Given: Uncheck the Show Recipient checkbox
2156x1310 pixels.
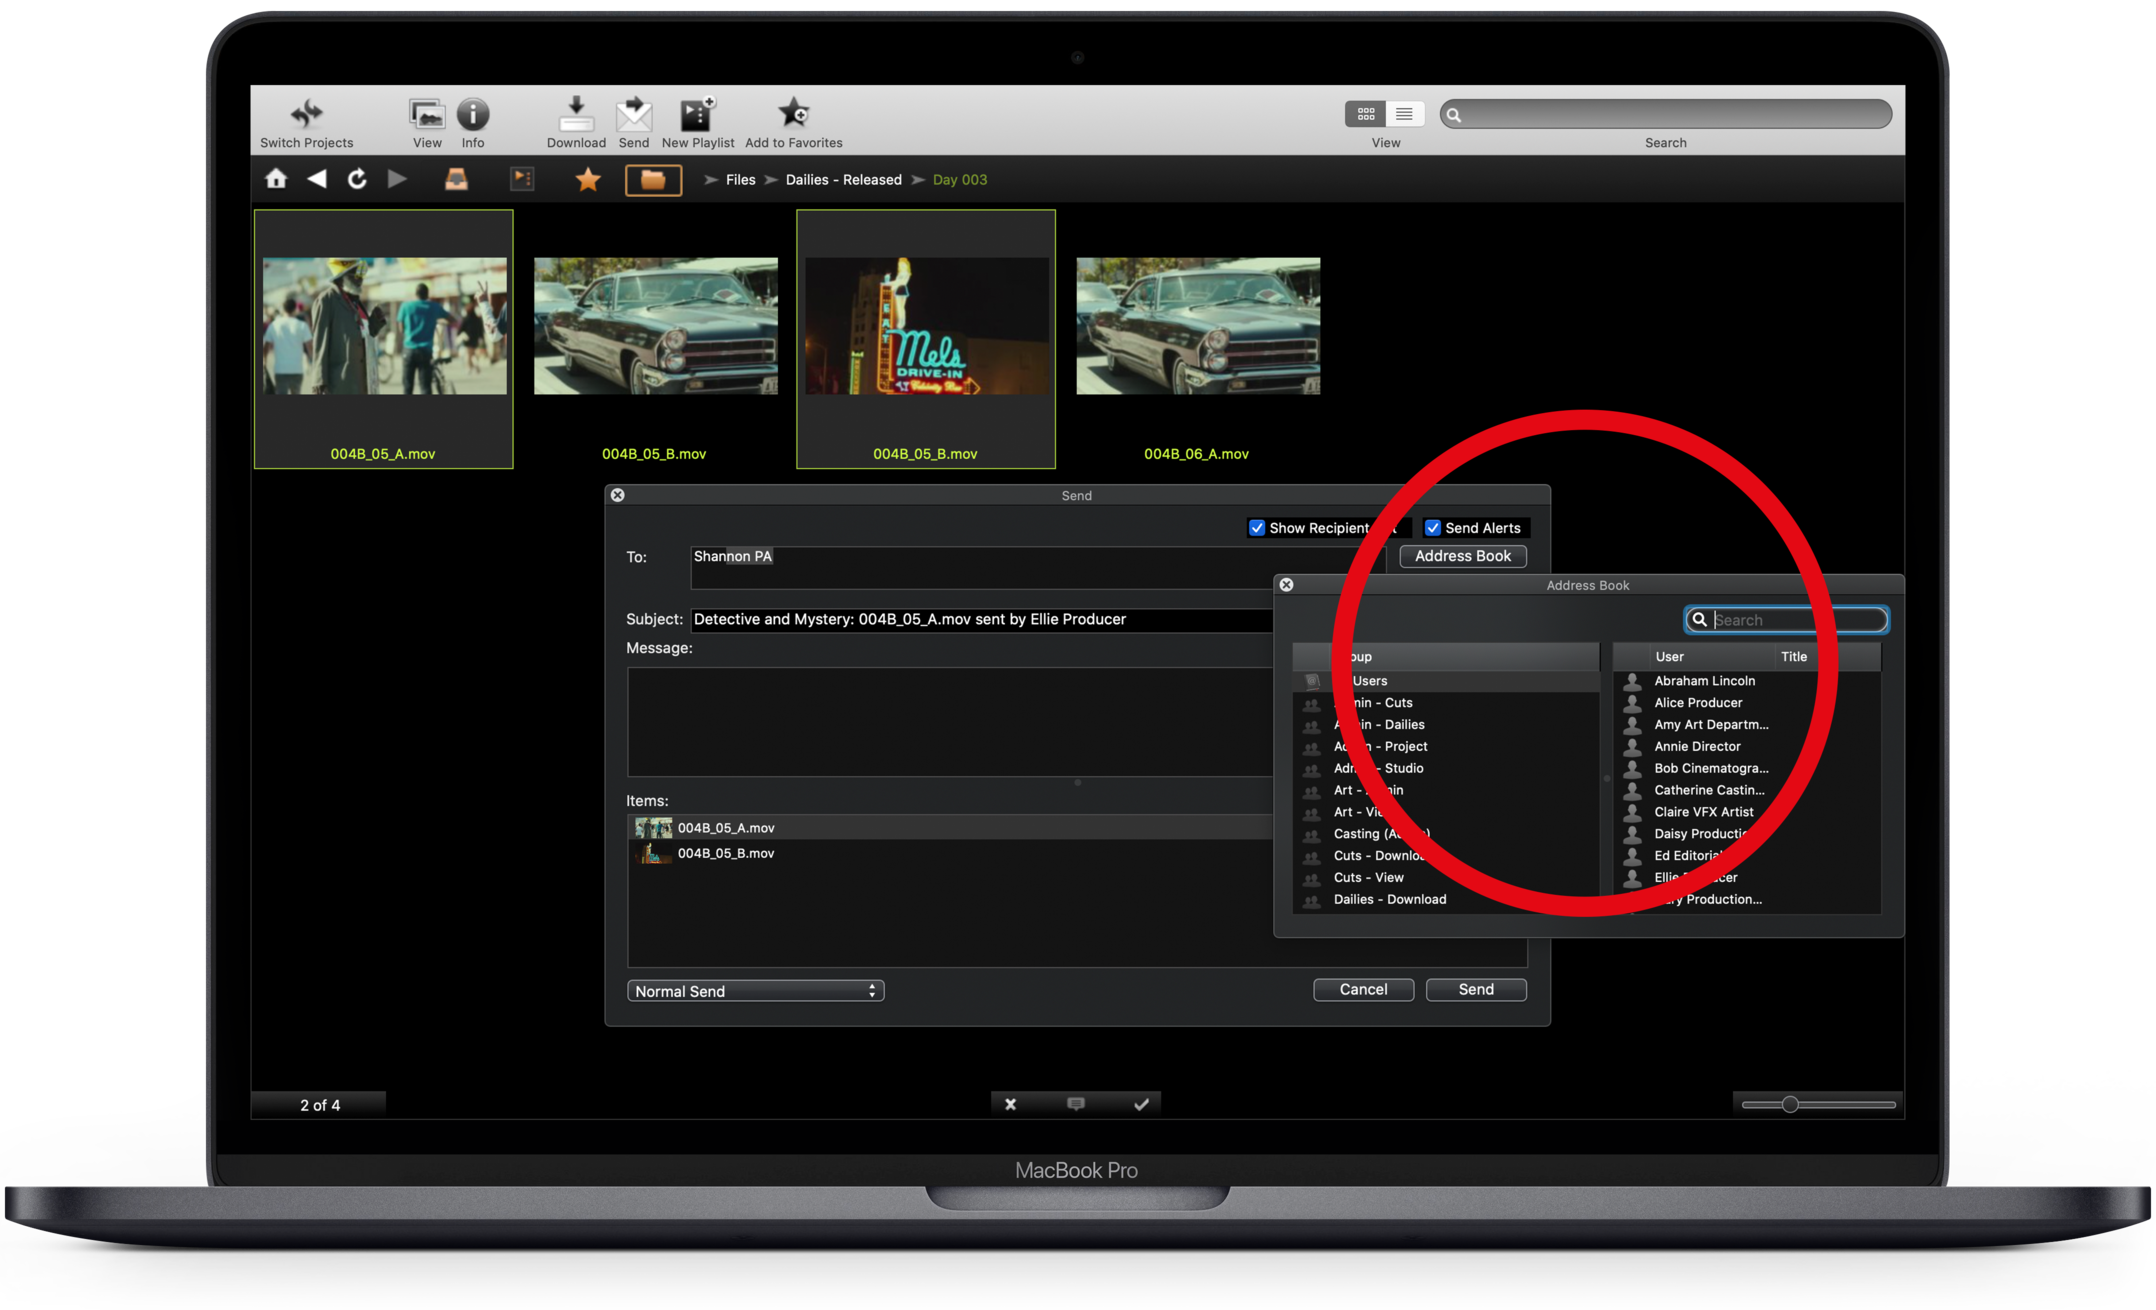Looking at the screenshot, I should 1257,528.
